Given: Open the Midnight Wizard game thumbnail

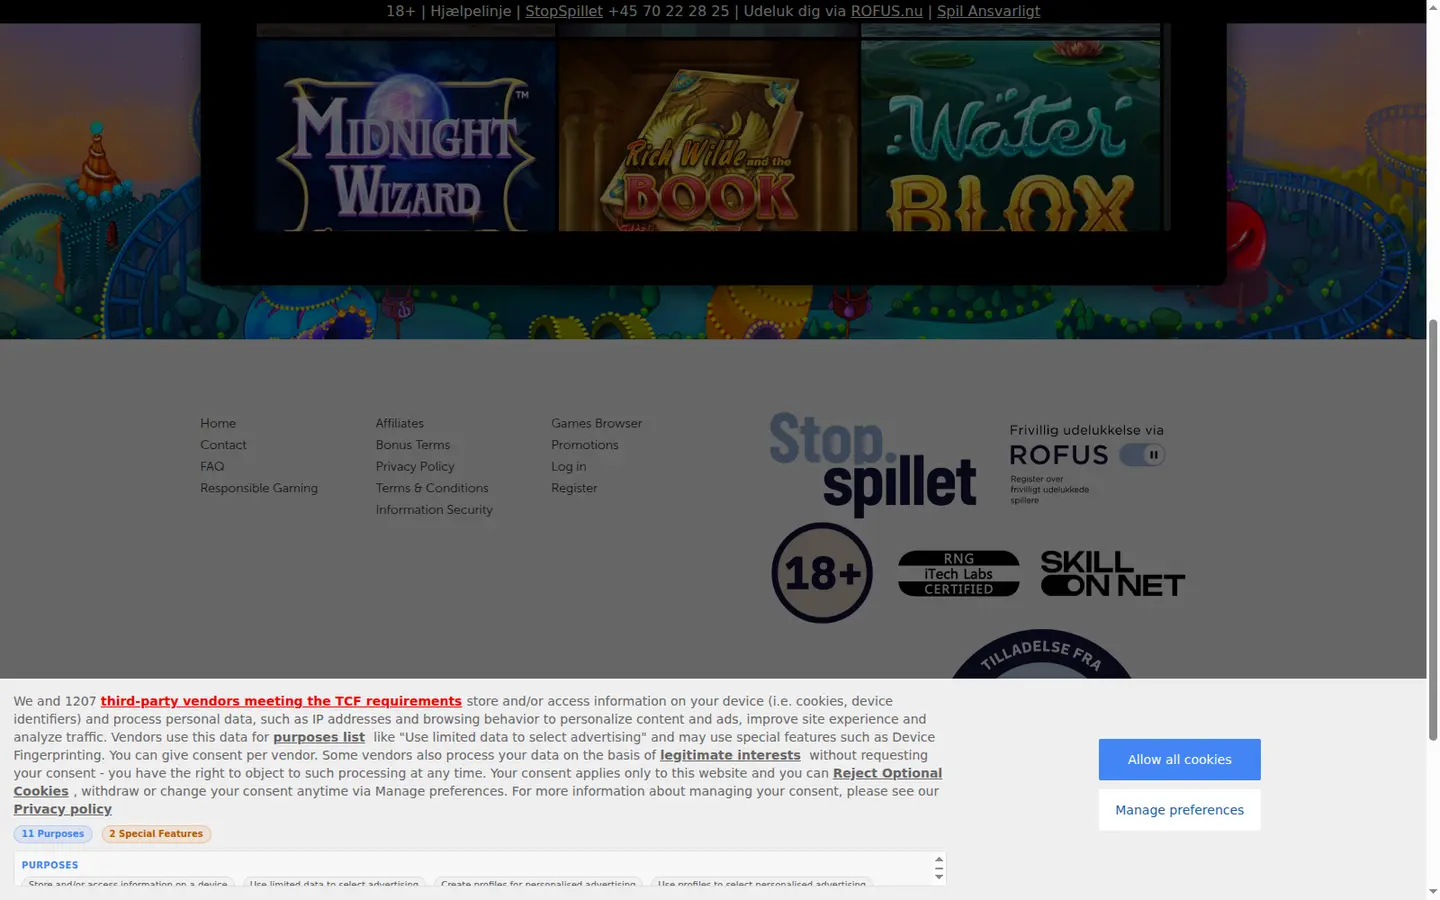Looking at the screenshot, I should point(406,136).
